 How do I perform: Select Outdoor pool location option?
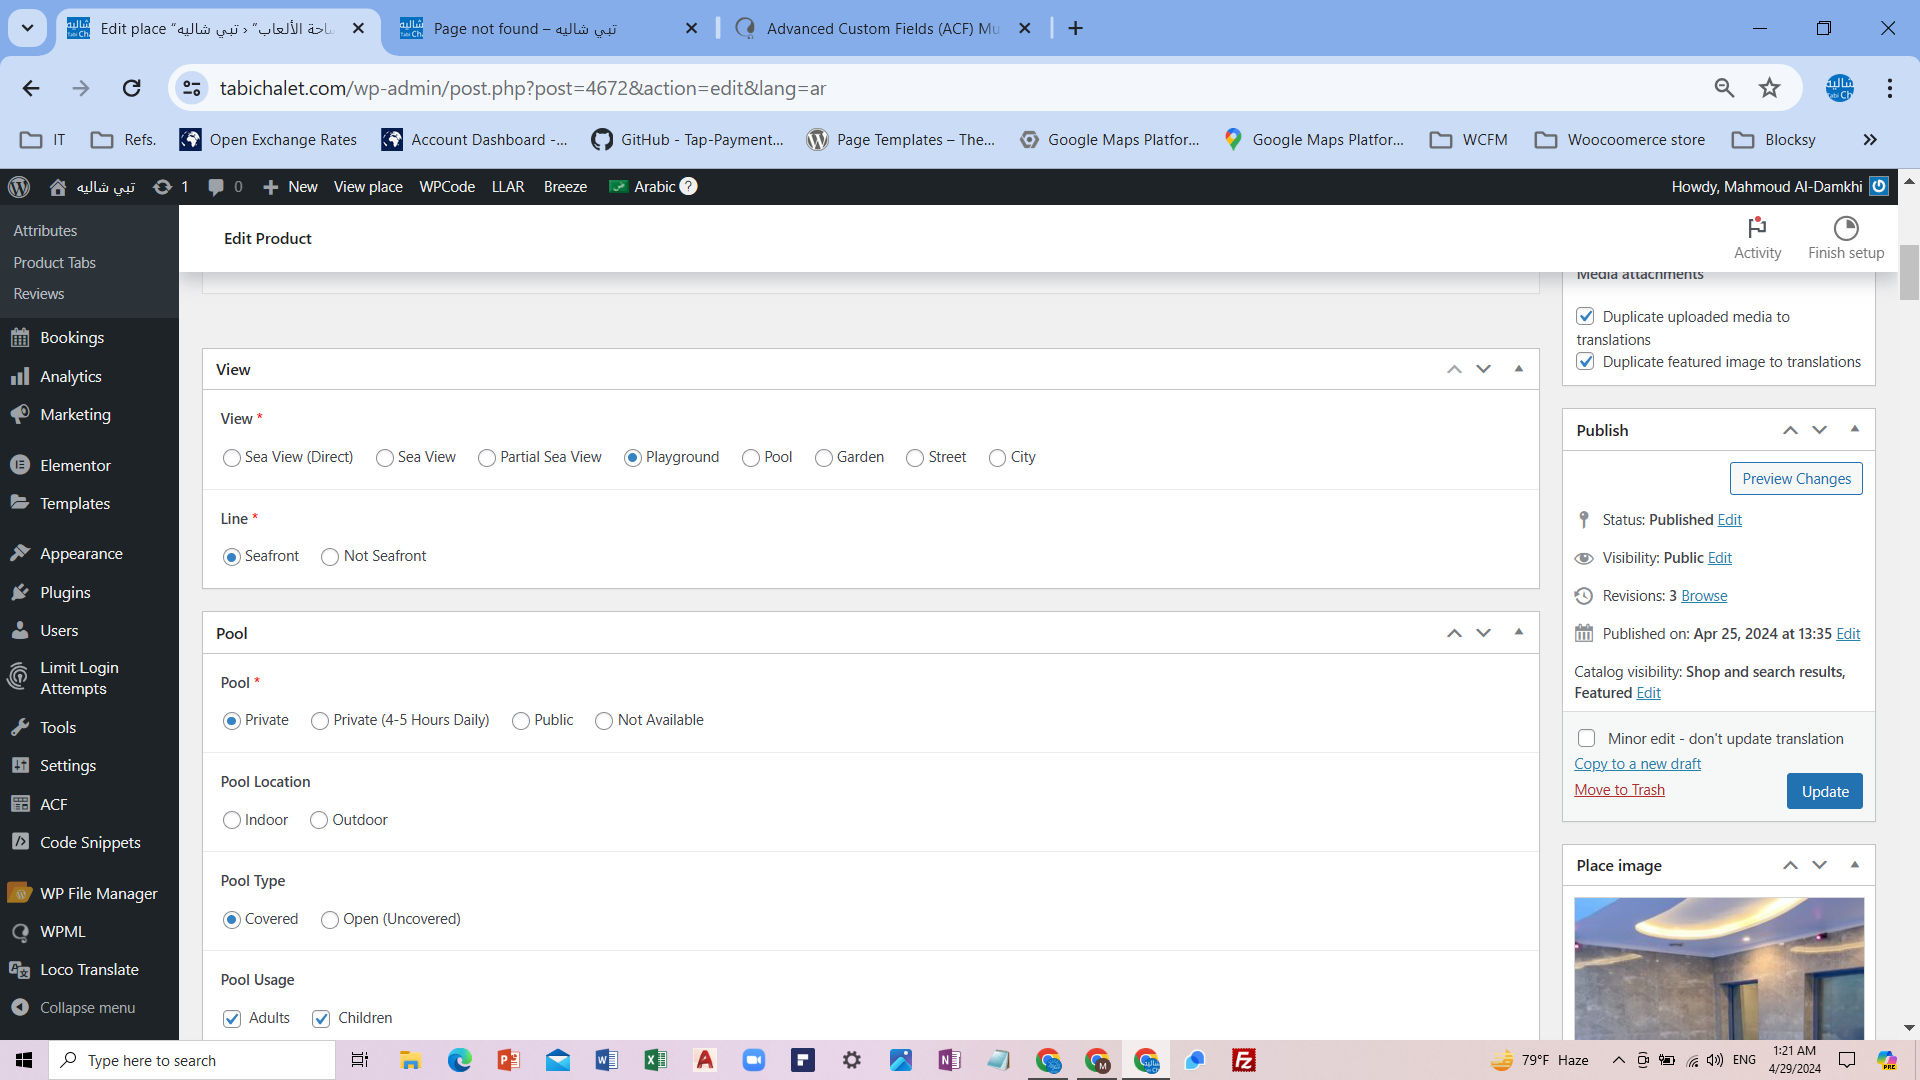318,820
